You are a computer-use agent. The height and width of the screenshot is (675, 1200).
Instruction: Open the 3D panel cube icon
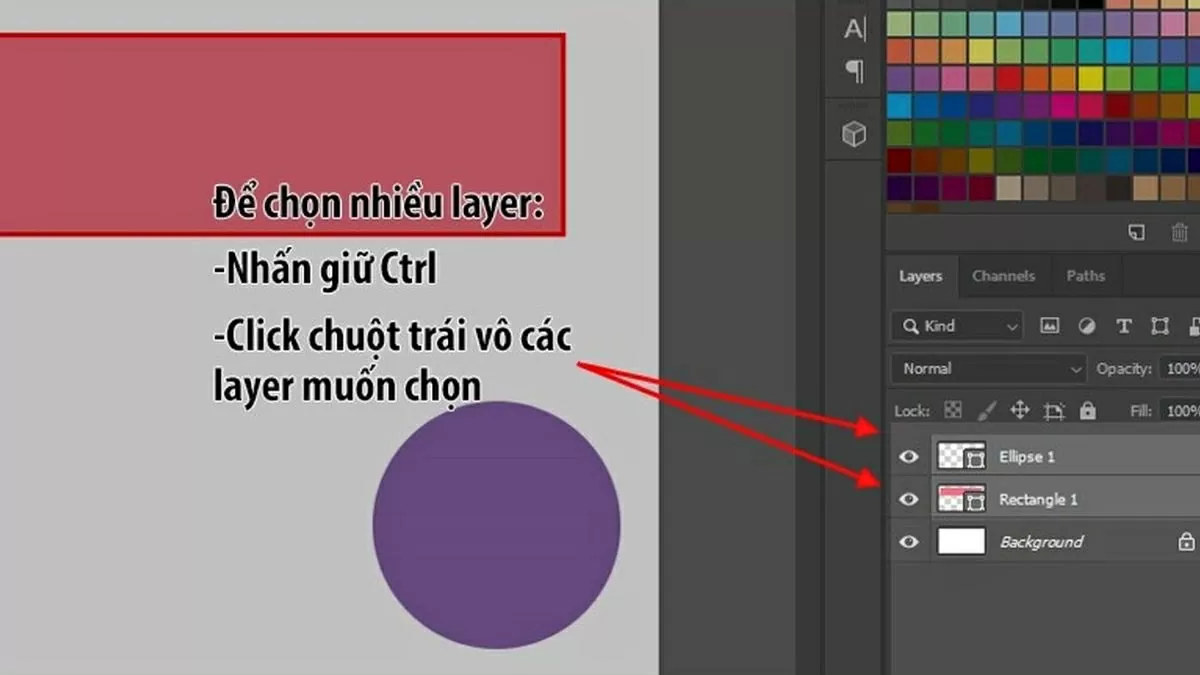coord(853,133)
